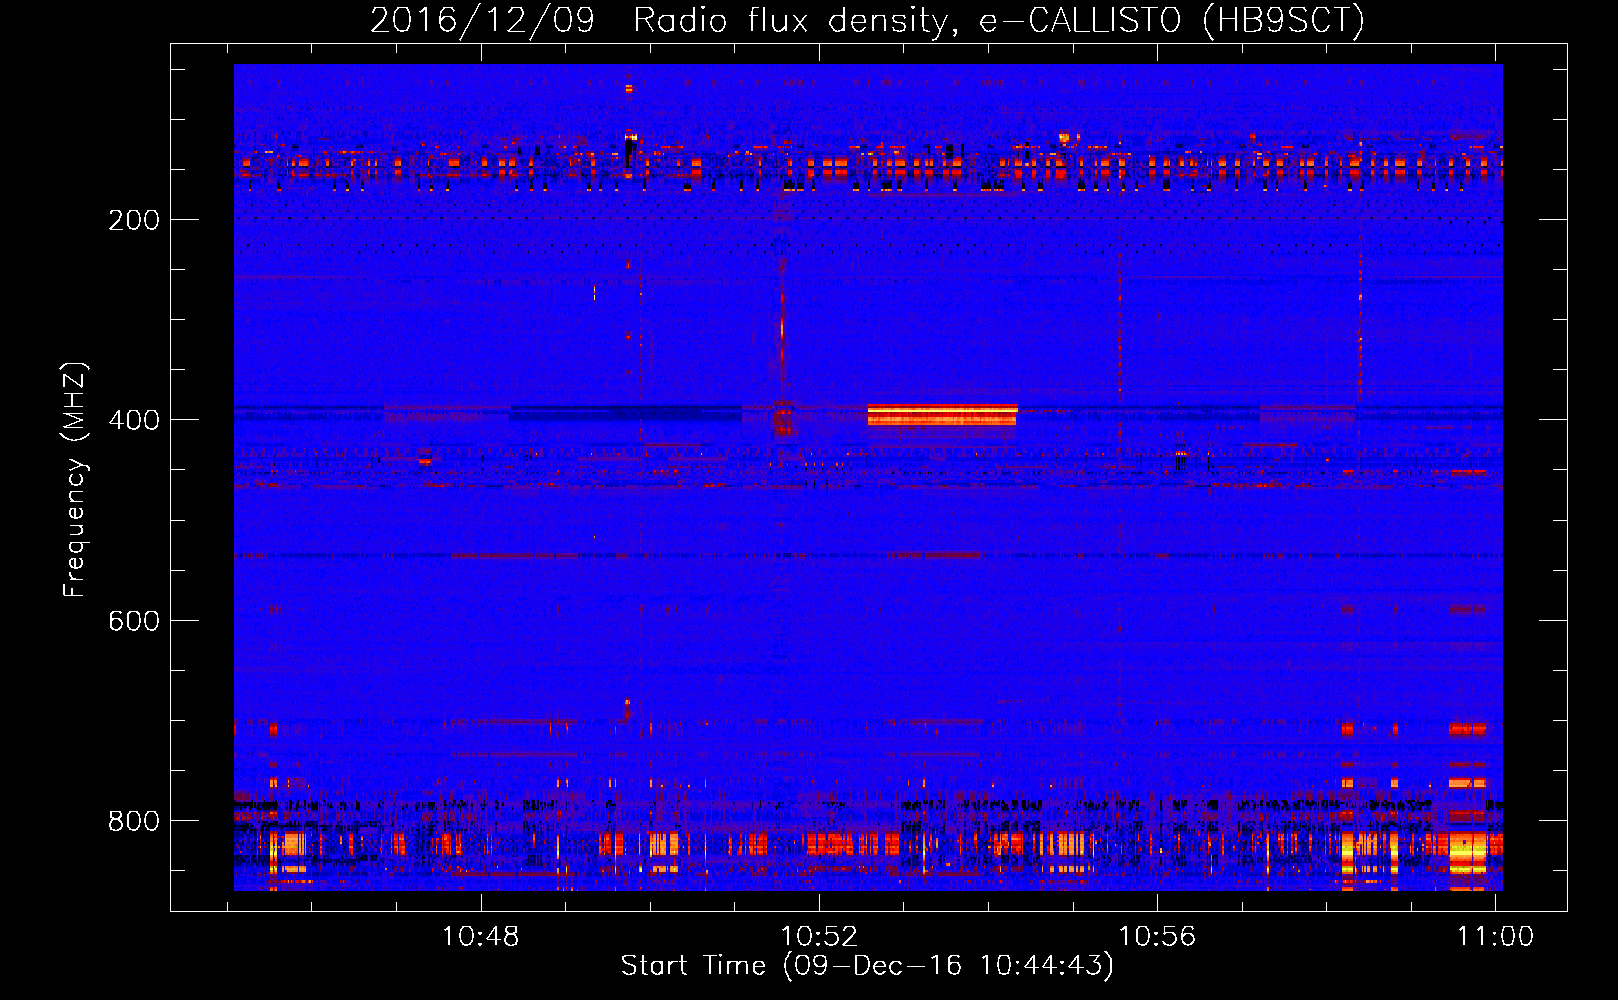Click the plot title 'Radio flux density, e-CALLISTO (HB9SCT)'
1618x1000 pixels.
(999, 20)
